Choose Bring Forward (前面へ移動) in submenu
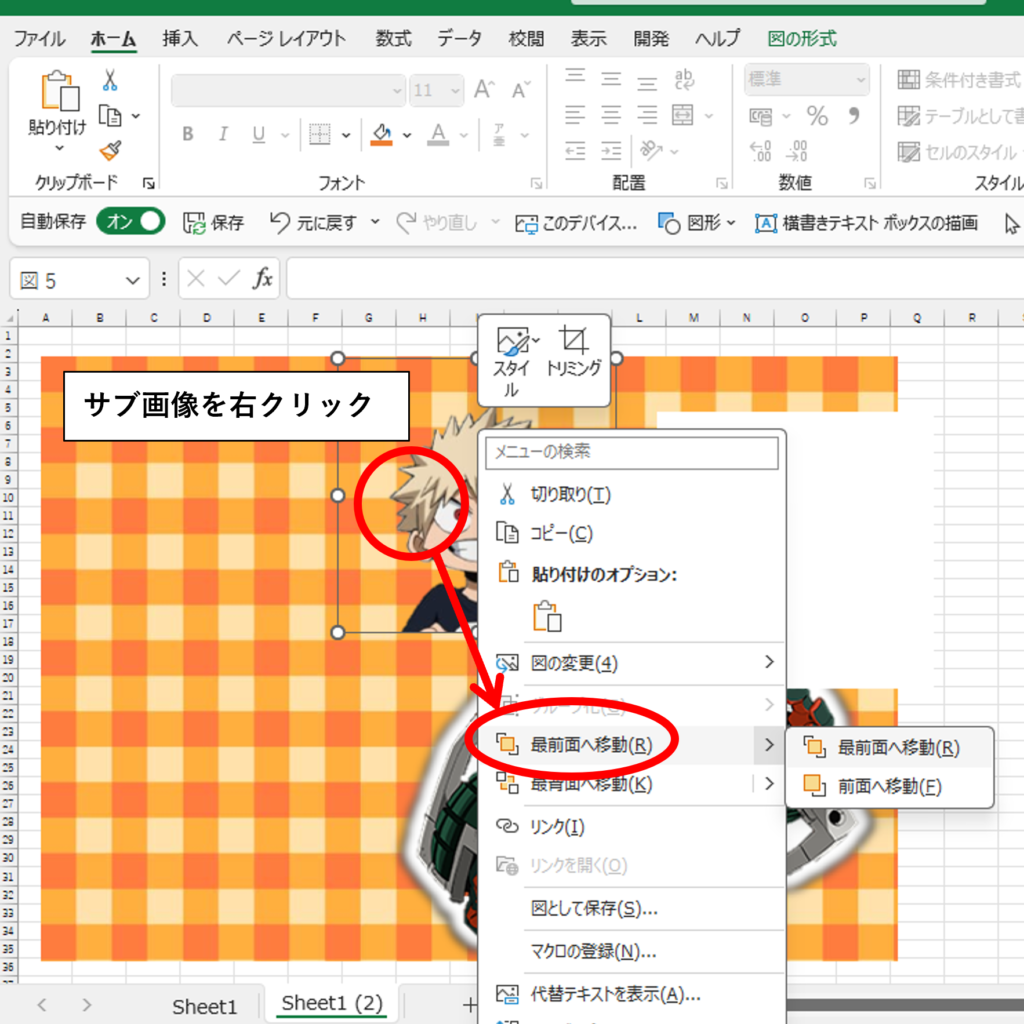This screenshot has width=1024, height=1024. point(889,786)
